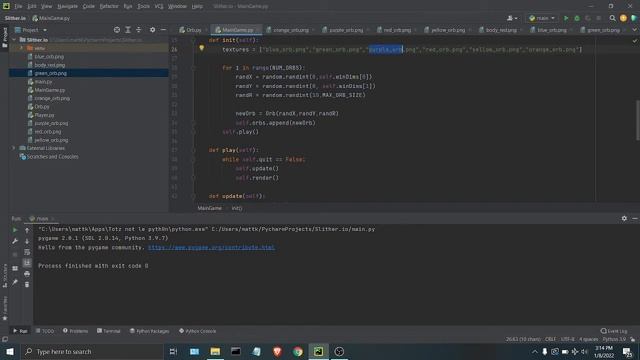Viewport: 640px width, 360px height.
Task: Click the Select Opened File target icon
Action: coord(117,30)
